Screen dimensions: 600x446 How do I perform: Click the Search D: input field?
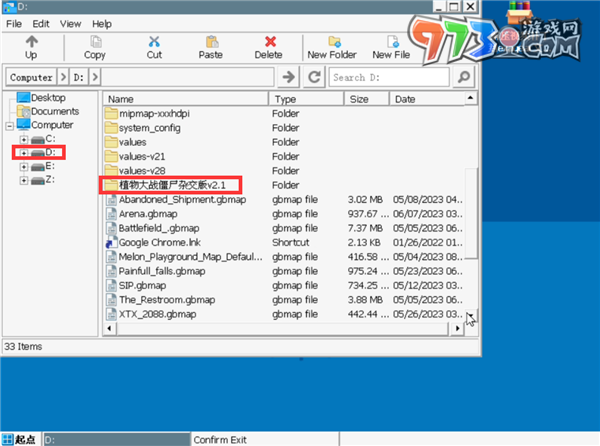coord(390,77)
